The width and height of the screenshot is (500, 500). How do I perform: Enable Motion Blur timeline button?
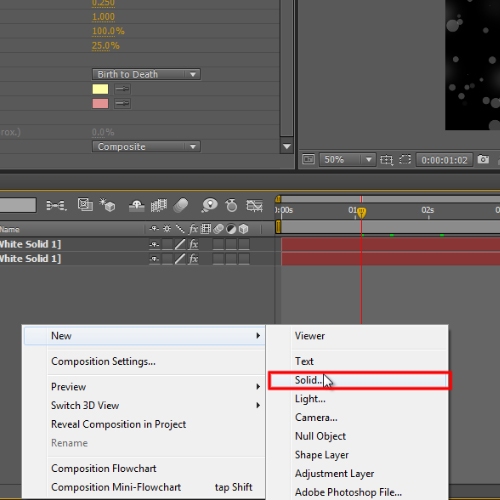181,205
